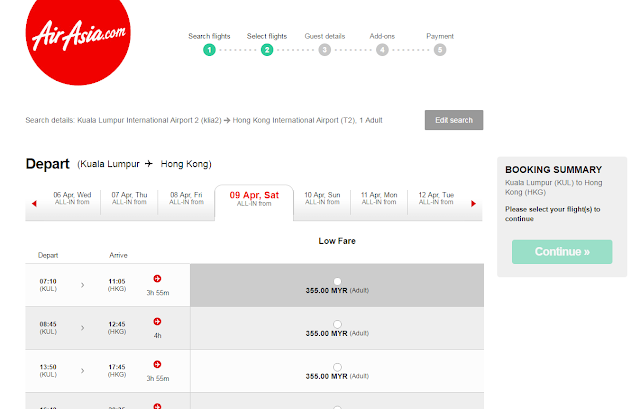Open the Select flights step label
The image size is (640, 409).
267,36
